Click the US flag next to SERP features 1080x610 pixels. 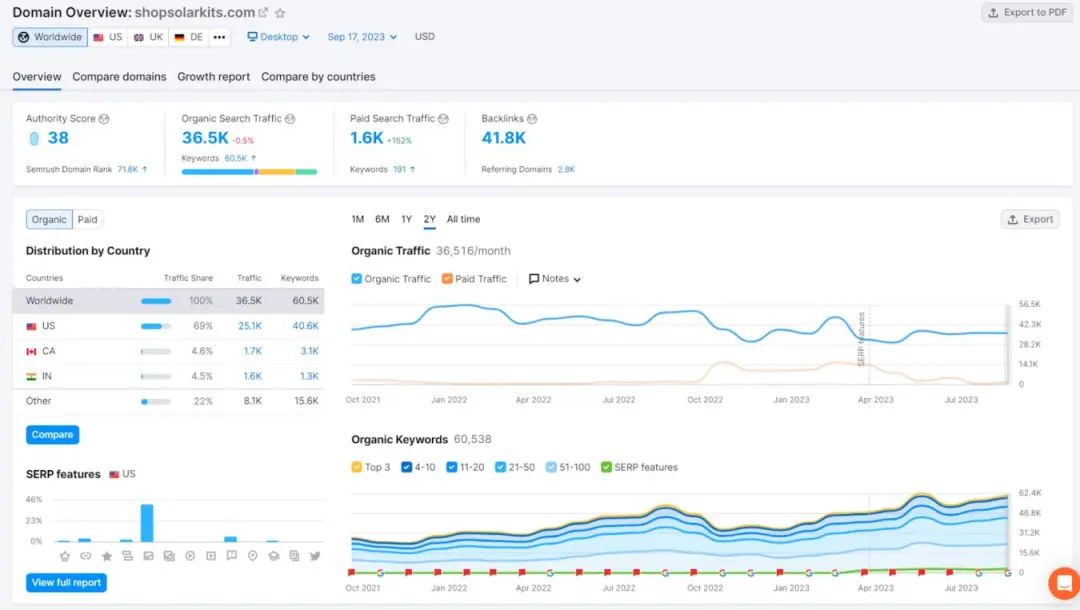pos(114,474)
